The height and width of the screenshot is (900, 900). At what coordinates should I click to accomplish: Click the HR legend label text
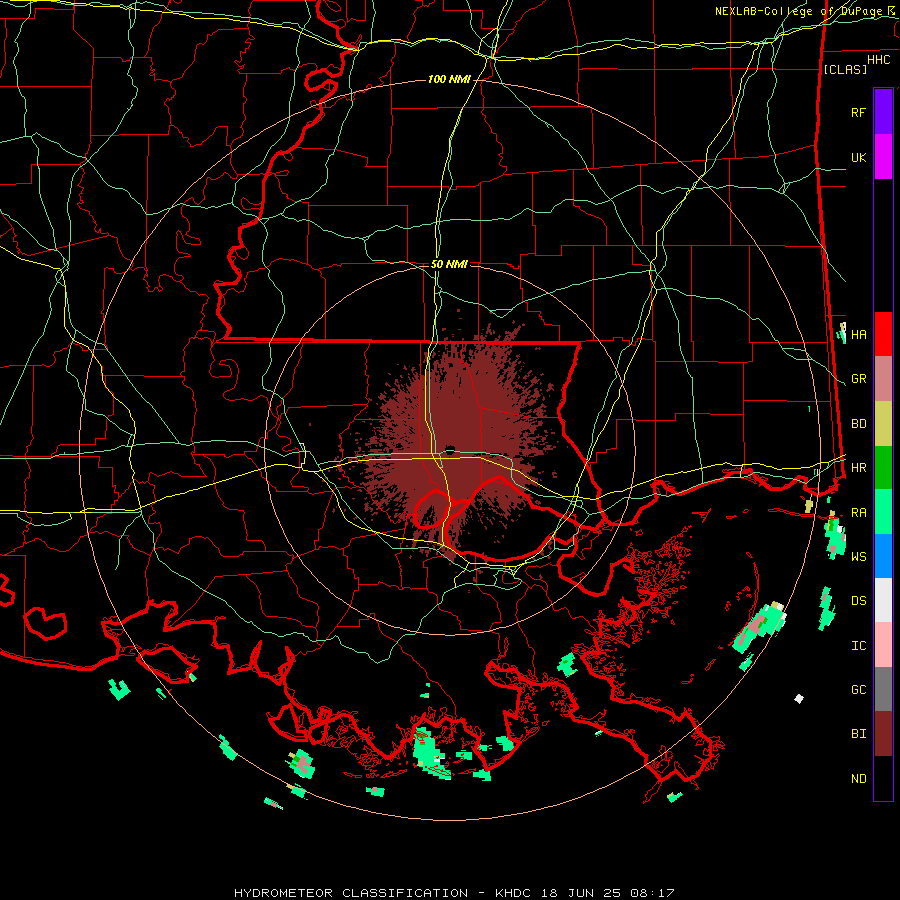pyautogui.click(x=858, y=468)
